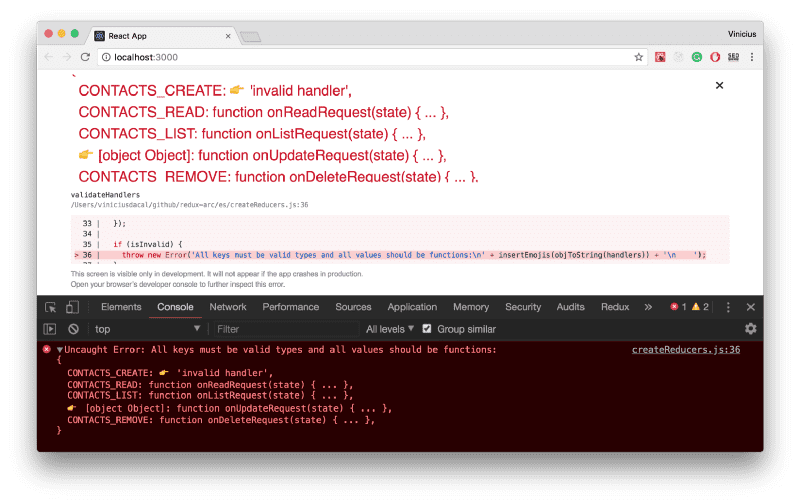The image size is (800, 504).
Task: Activate the inspect element picker
Action: (51, 307)
